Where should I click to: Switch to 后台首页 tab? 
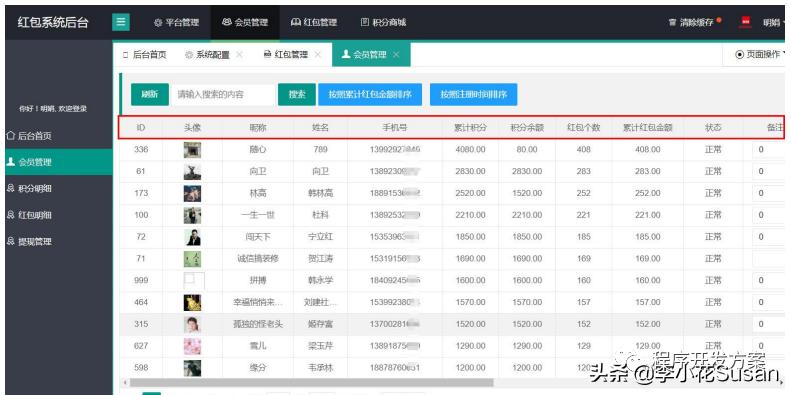click(x=145, y=55)
